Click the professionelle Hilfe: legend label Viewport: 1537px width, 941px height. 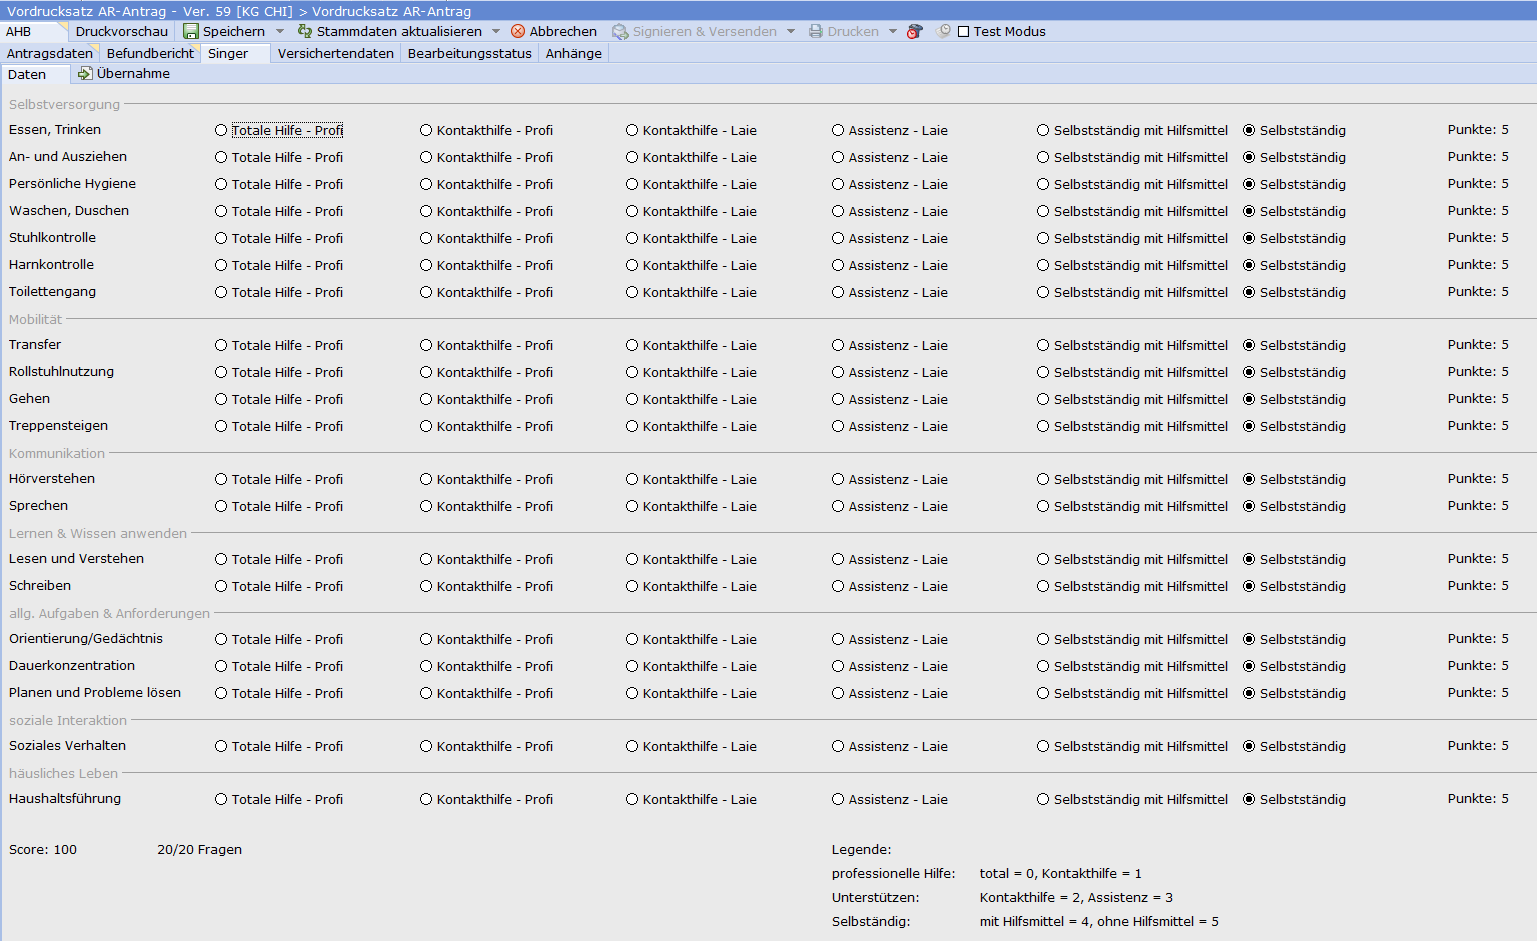[893, 874]
